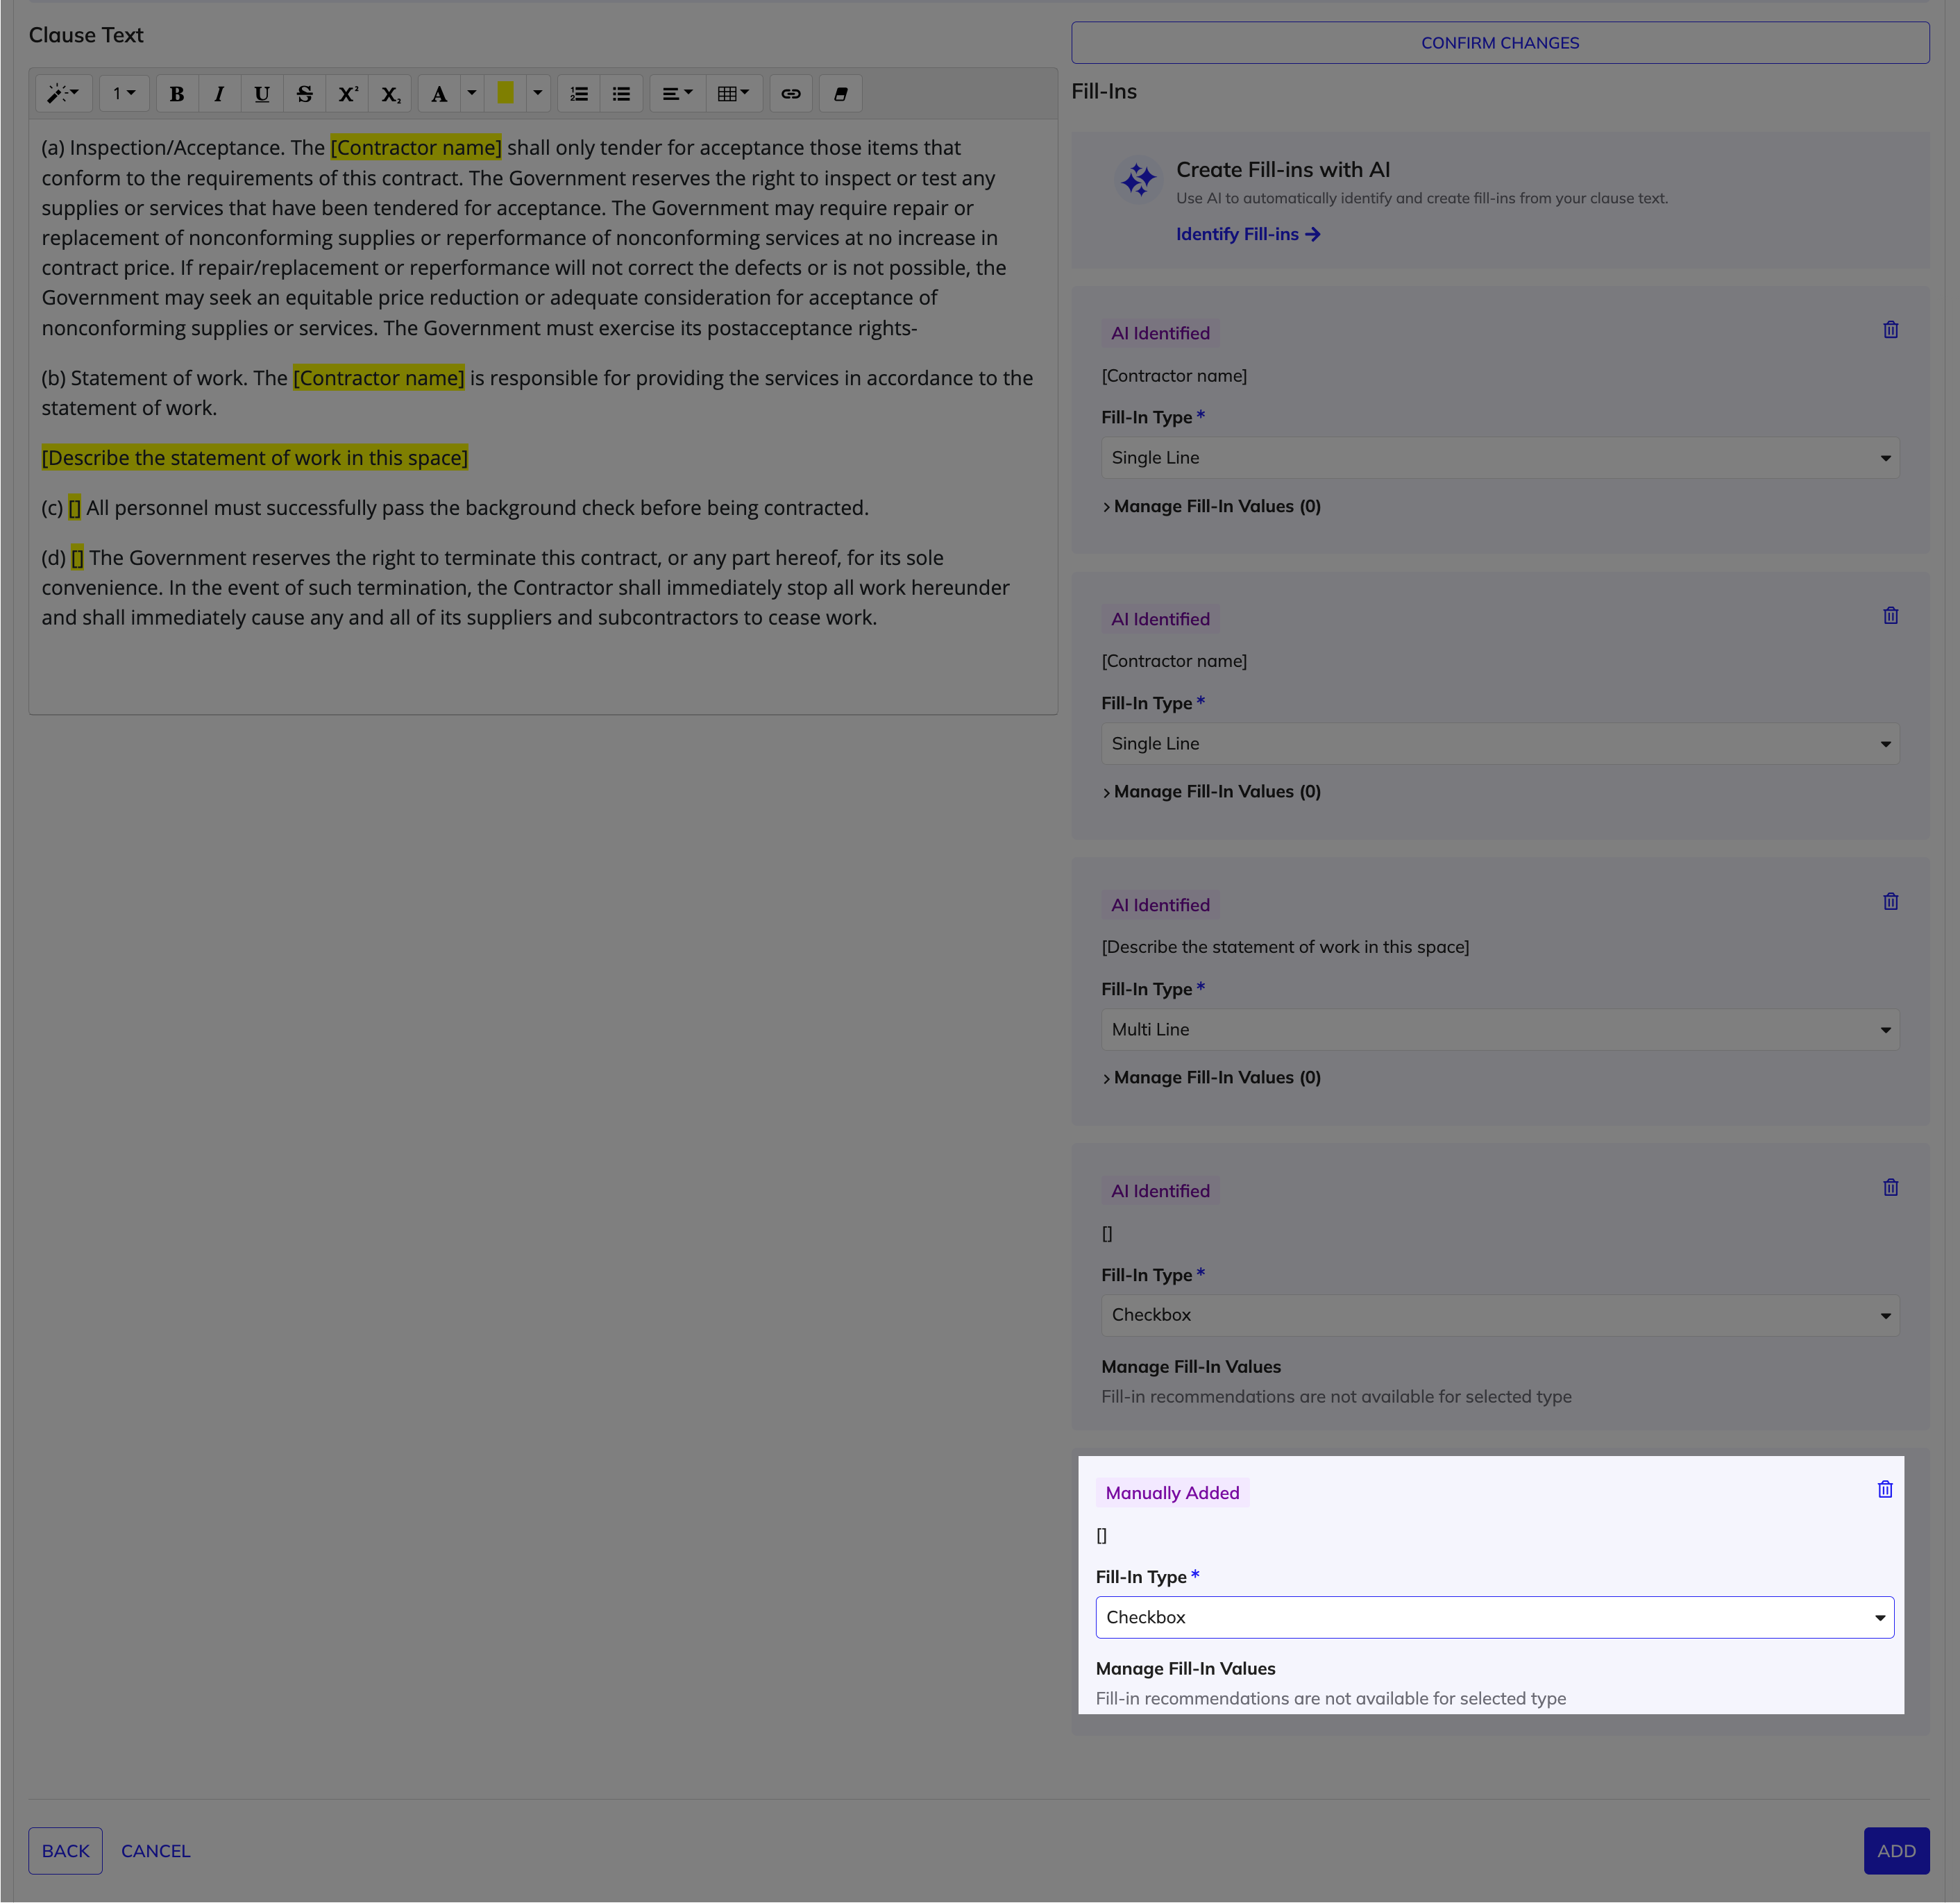This screenshot has height=1903, width=1960.
Task: Open the font size dropdown showing 1
Action: (124, 94)
